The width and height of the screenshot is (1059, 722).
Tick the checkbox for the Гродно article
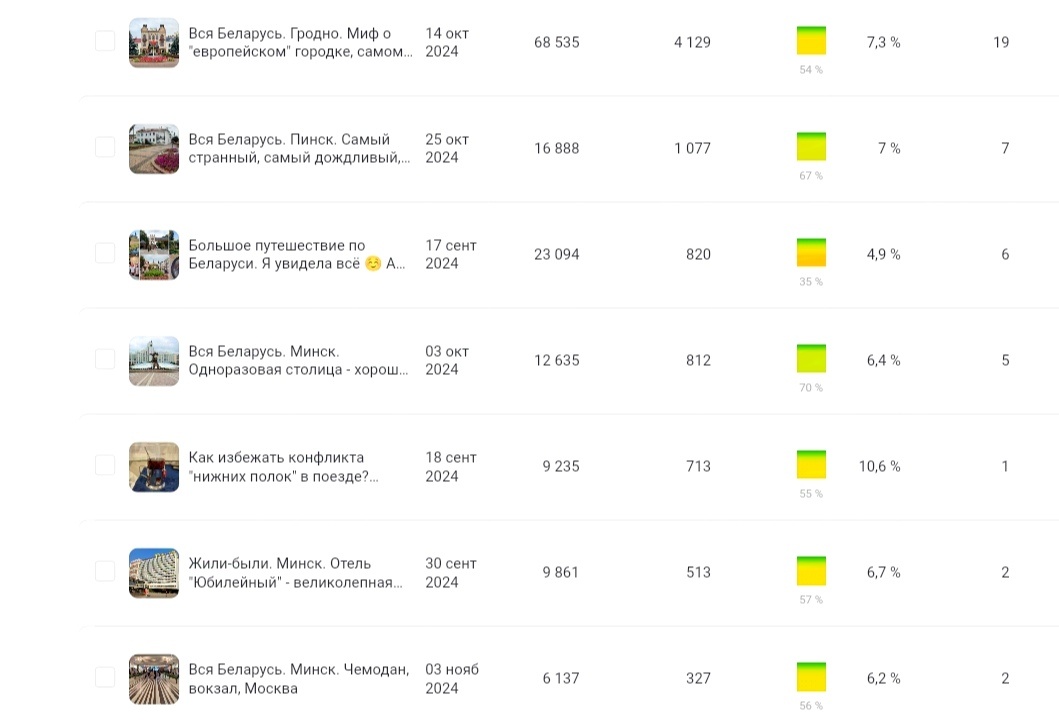(x=105, y=41)
